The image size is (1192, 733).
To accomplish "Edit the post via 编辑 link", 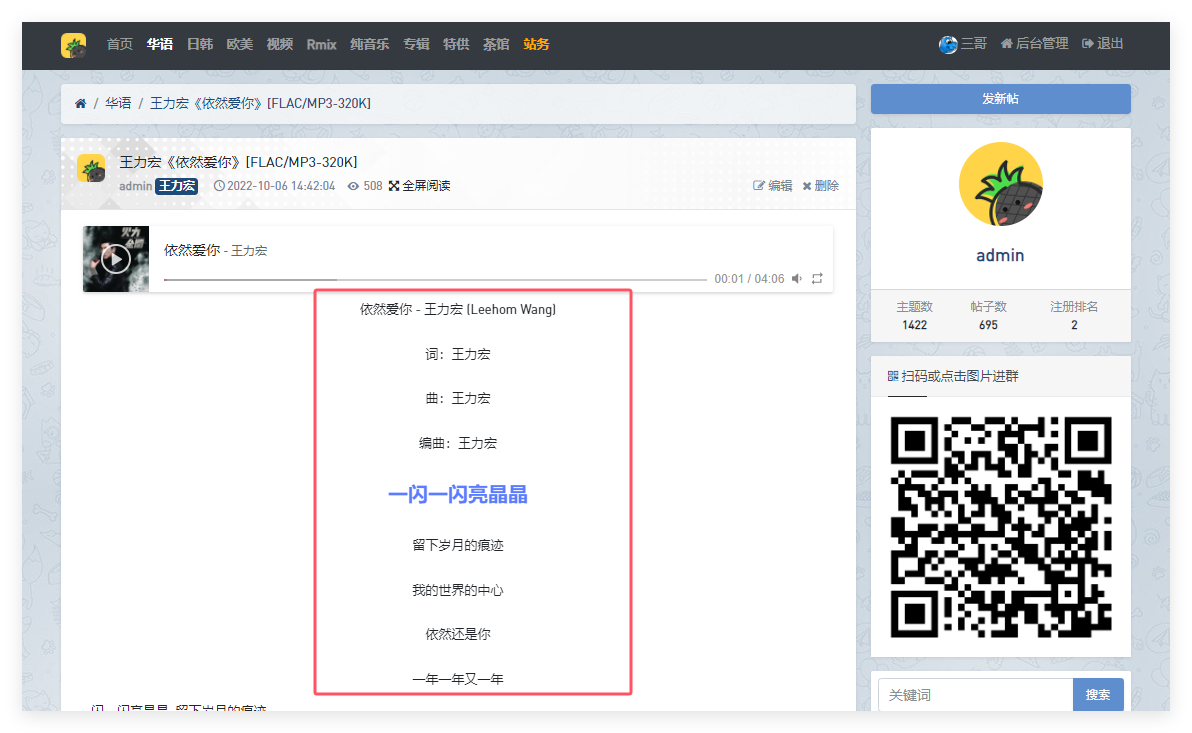I will [x=772, y=186].
